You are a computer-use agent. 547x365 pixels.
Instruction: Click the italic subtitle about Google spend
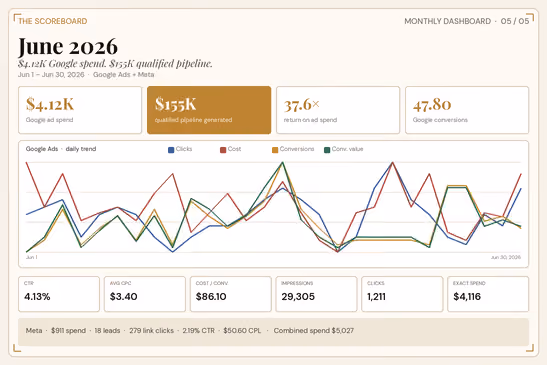coord(115,64)
